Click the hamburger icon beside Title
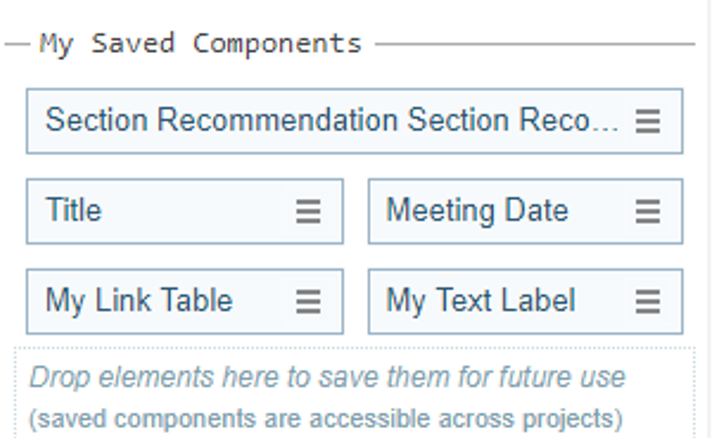Image resolution: width=711 pixels, height=438 pixels. [x=308, y=211]
